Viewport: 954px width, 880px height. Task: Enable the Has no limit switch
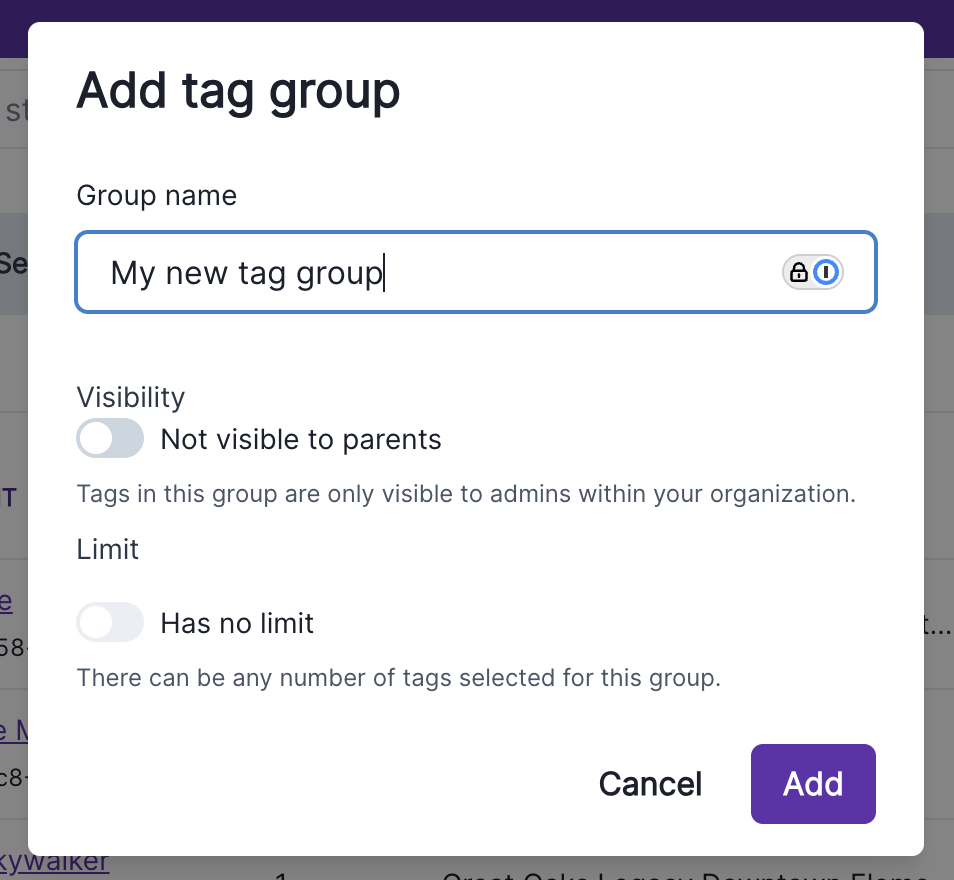click(x=110, y=623)
